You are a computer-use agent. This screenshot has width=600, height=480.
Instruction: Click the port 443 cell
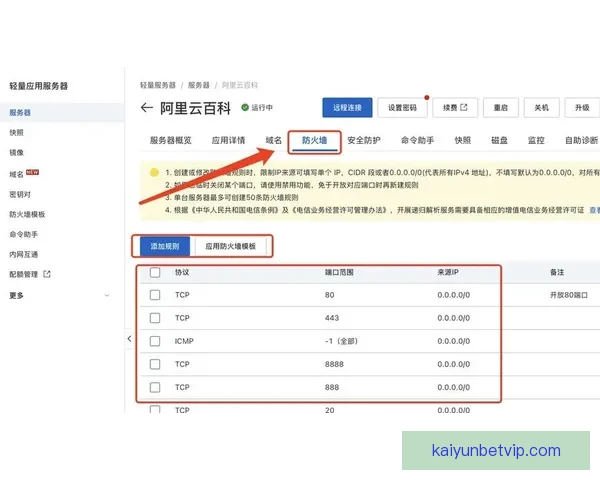pos(332,318)
